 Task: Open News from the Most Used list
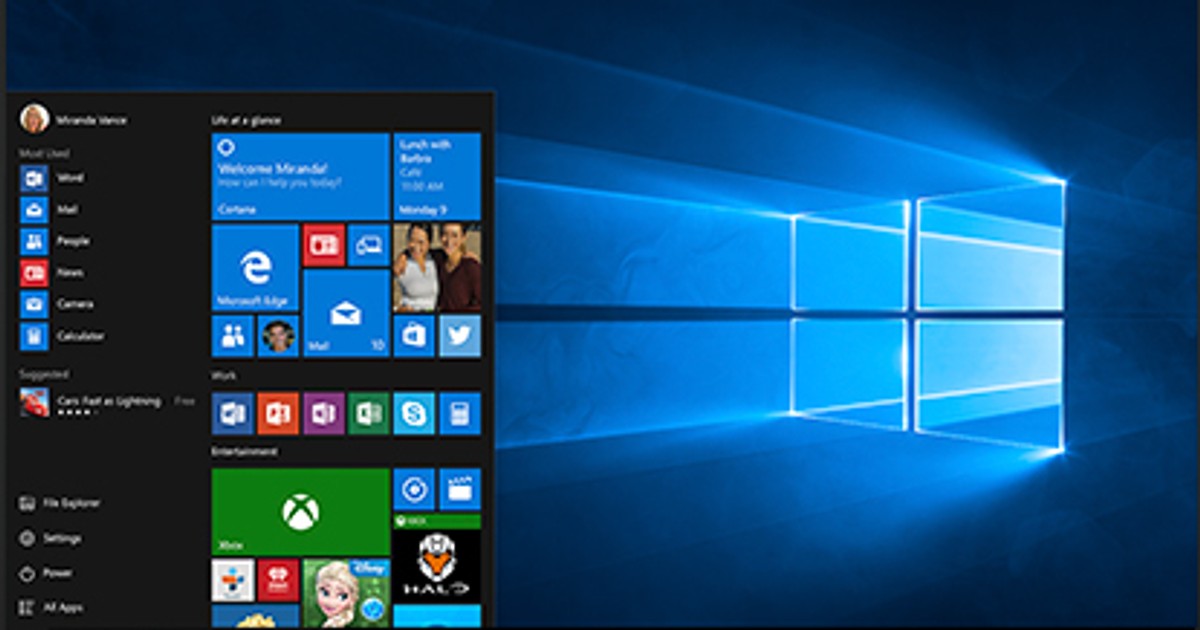(52, 272)
